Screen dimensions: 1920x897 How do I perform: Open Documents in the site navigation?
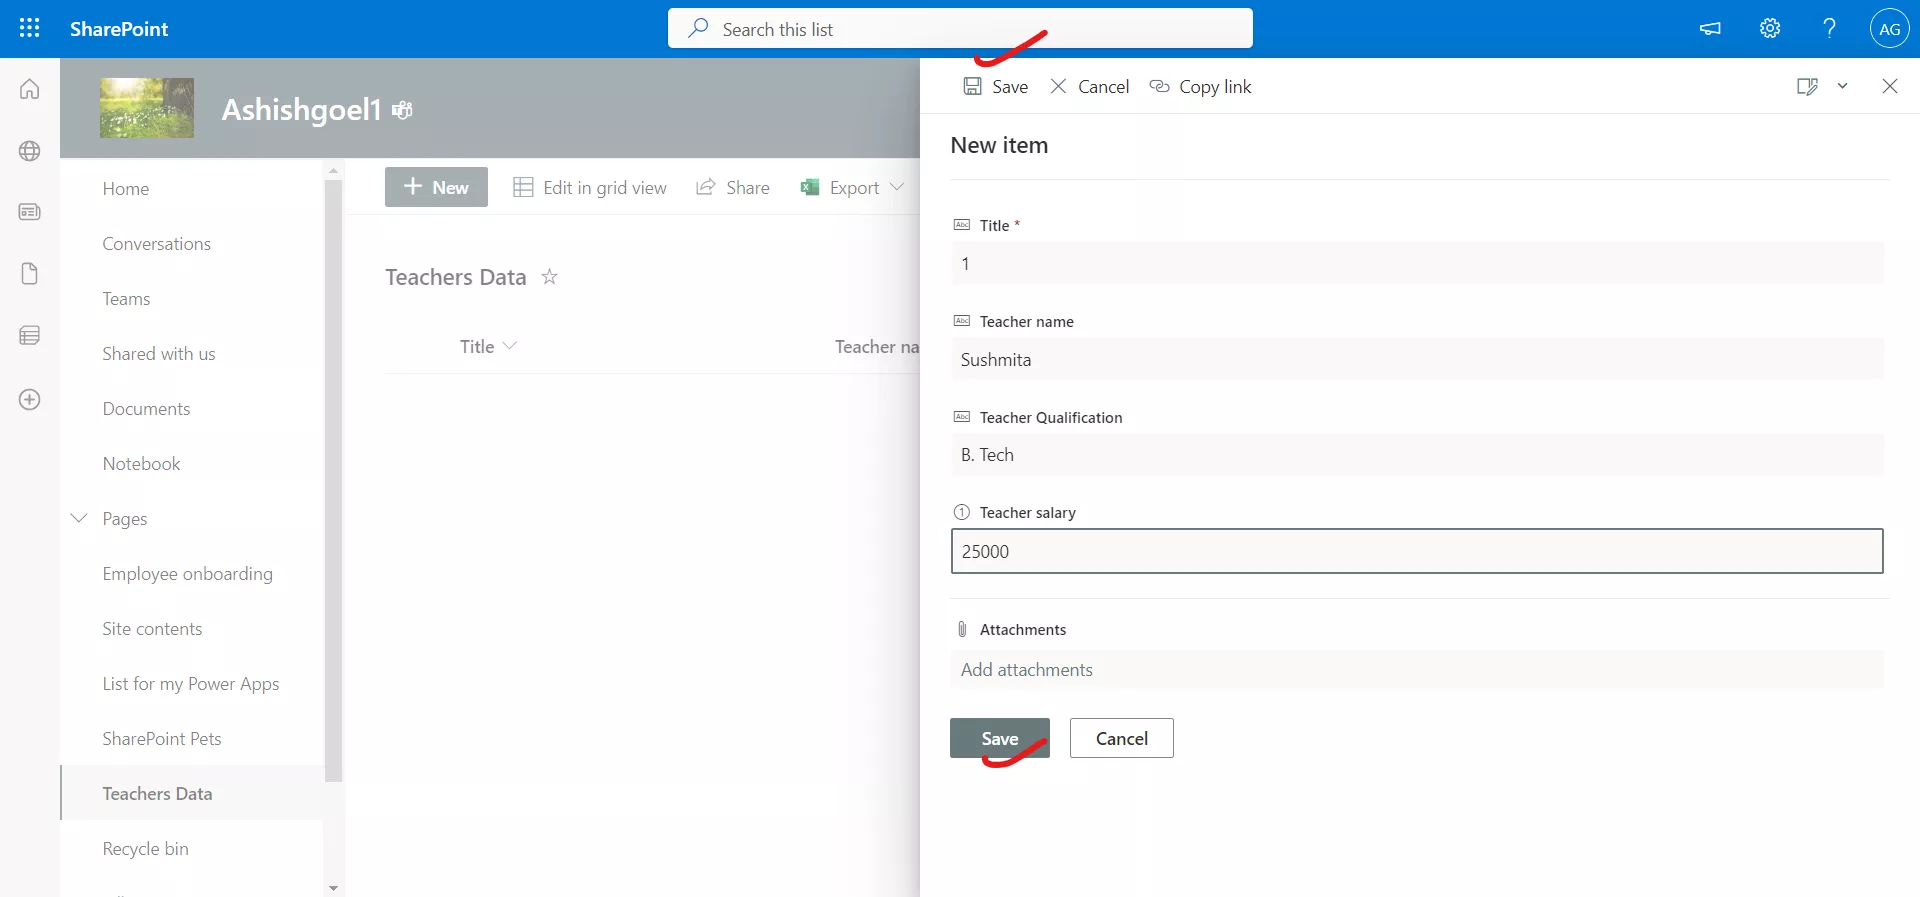coord(146,409)
